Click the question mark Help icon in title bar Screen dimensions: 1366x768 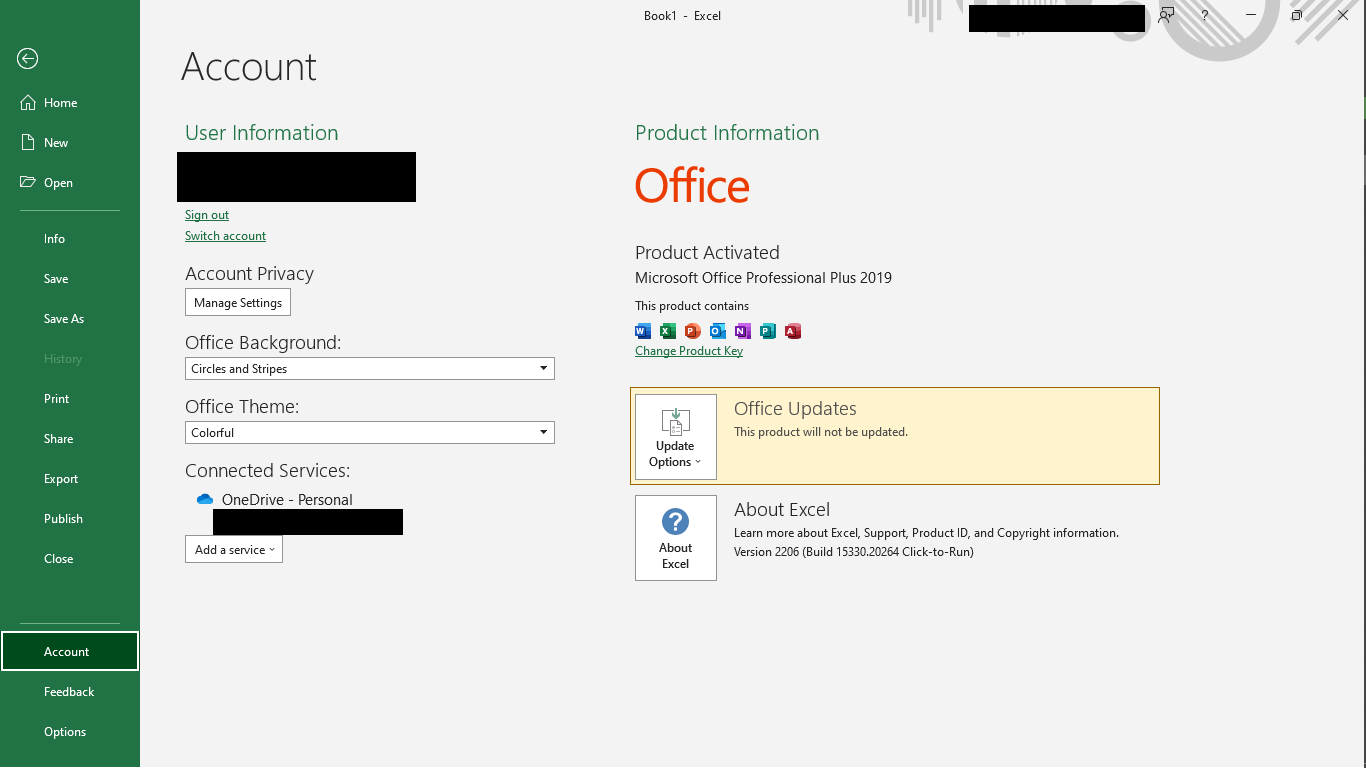(1205, 15)
